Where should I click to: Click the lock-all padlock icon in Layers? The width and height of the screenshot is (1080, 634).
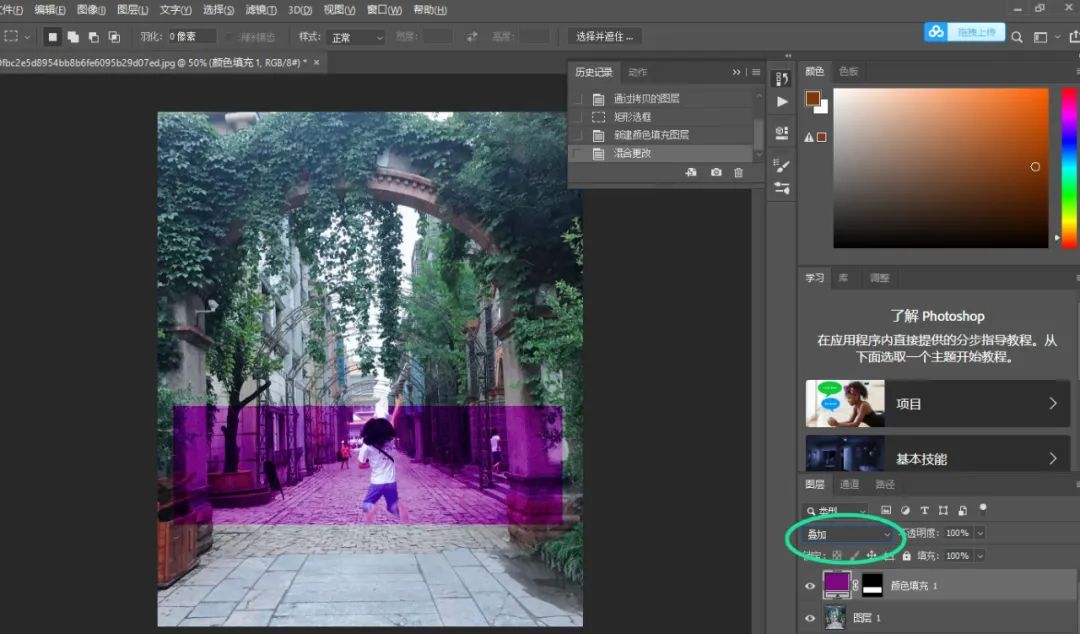click(x=906, y=556)
